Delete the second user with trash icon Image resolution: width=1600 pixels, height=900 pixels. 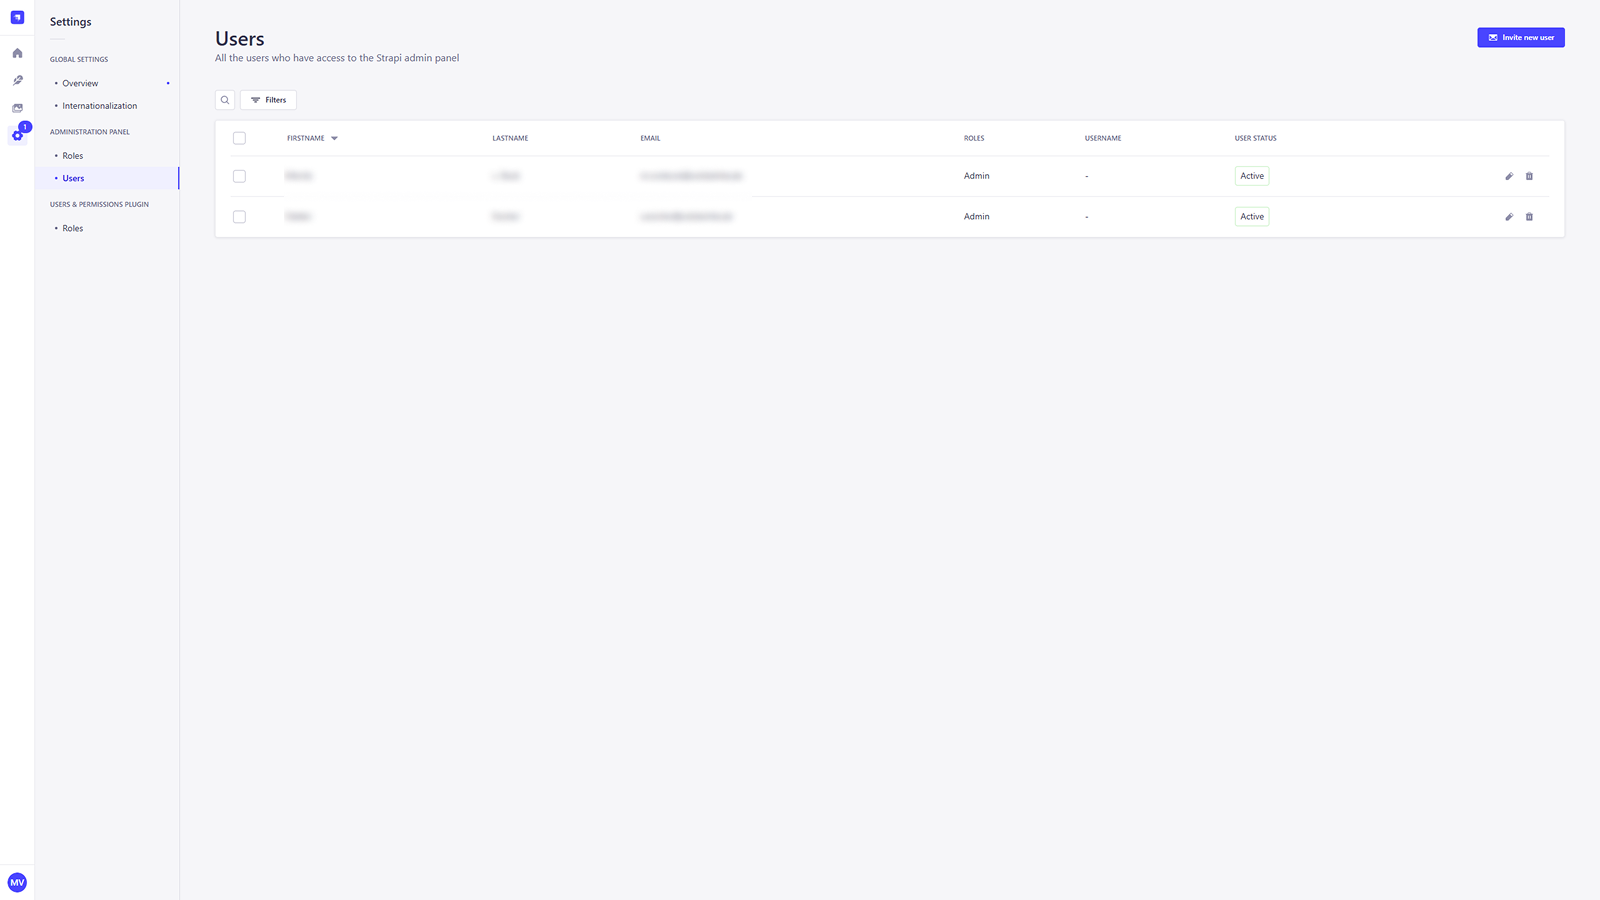[x=1529, y=216]
